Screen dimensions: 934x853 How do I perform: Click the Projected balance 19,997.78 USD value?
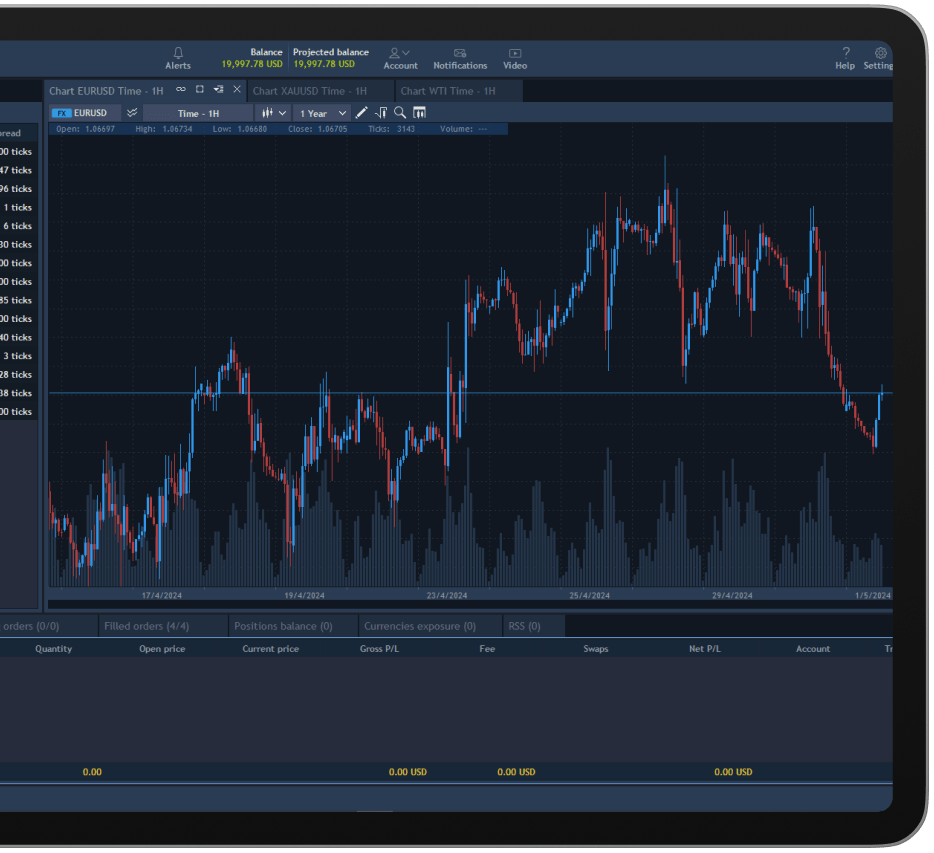324,64
